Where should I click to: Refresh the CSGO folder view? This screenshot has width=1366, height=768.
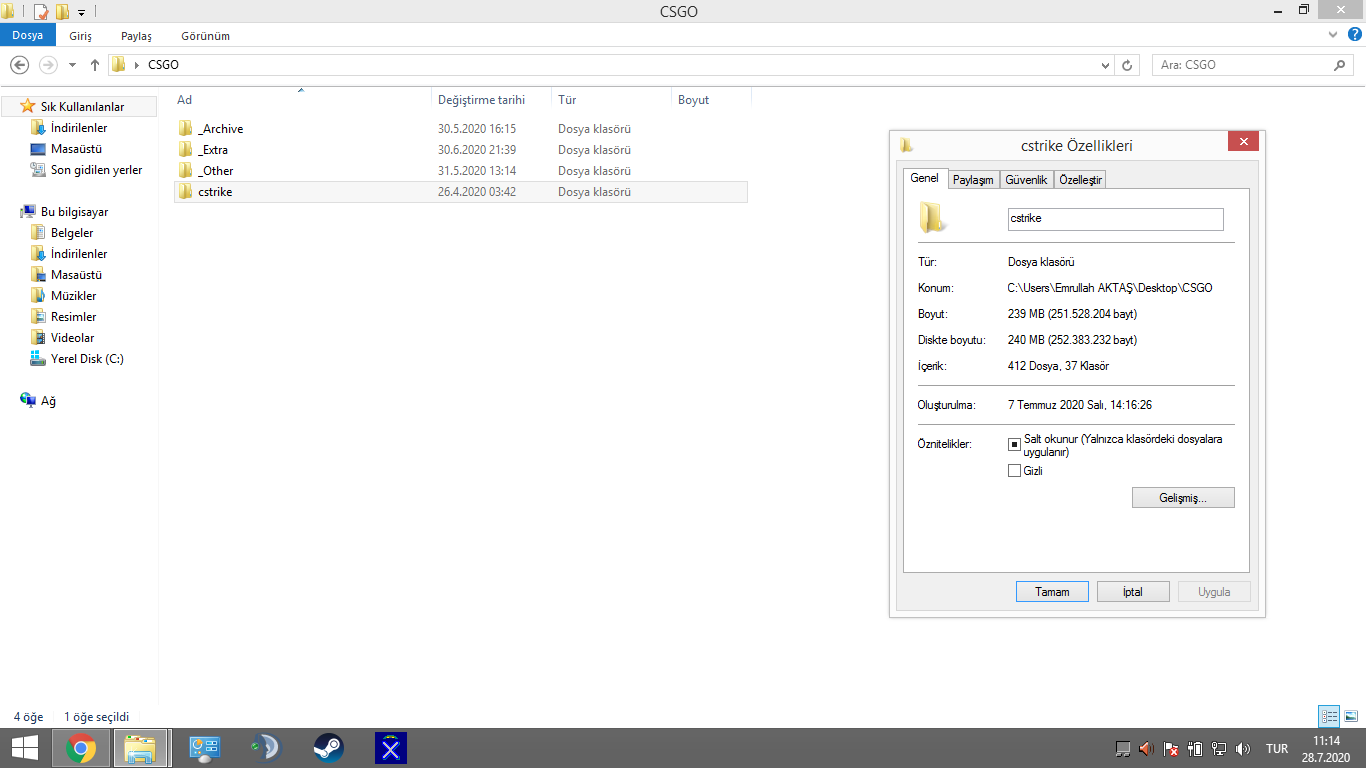(x=1127, y=66)
